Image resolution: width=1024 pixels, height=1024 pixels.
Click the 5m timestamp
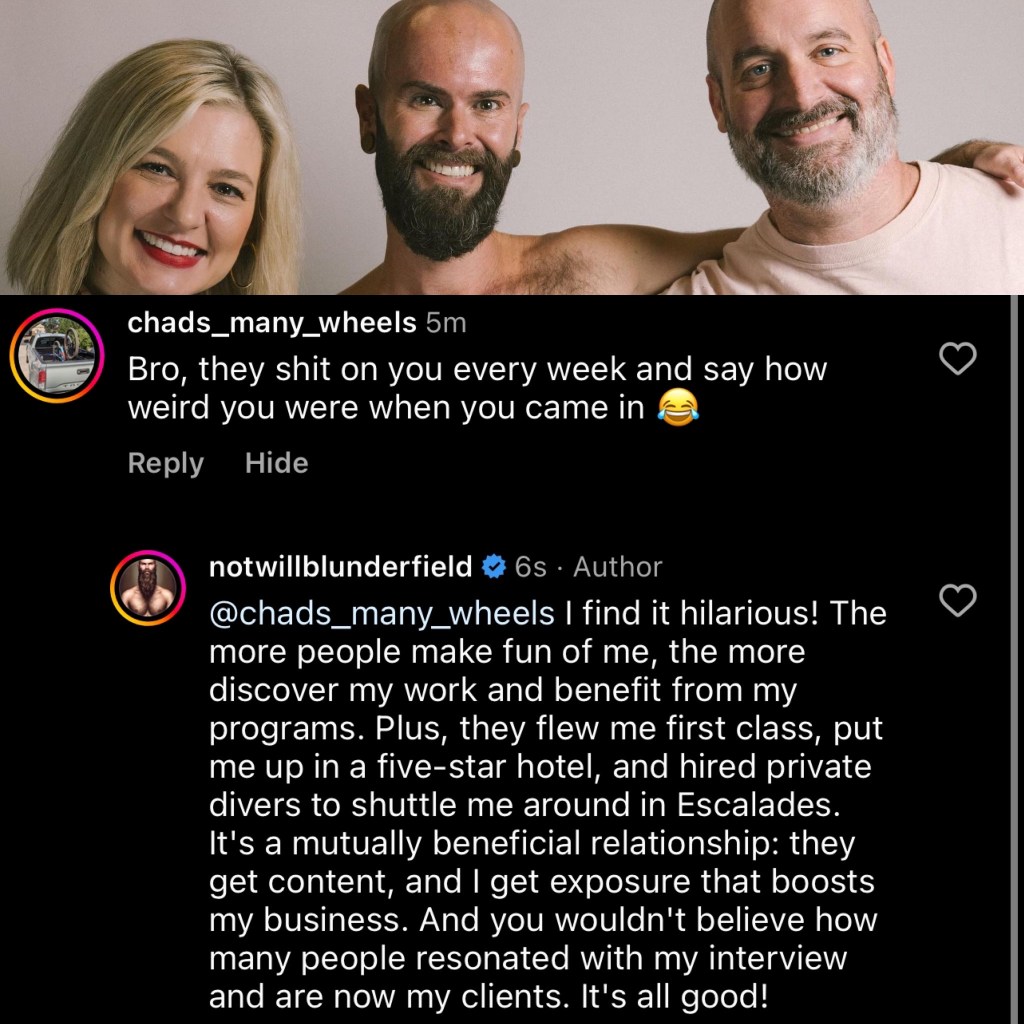tap(446, 323)
